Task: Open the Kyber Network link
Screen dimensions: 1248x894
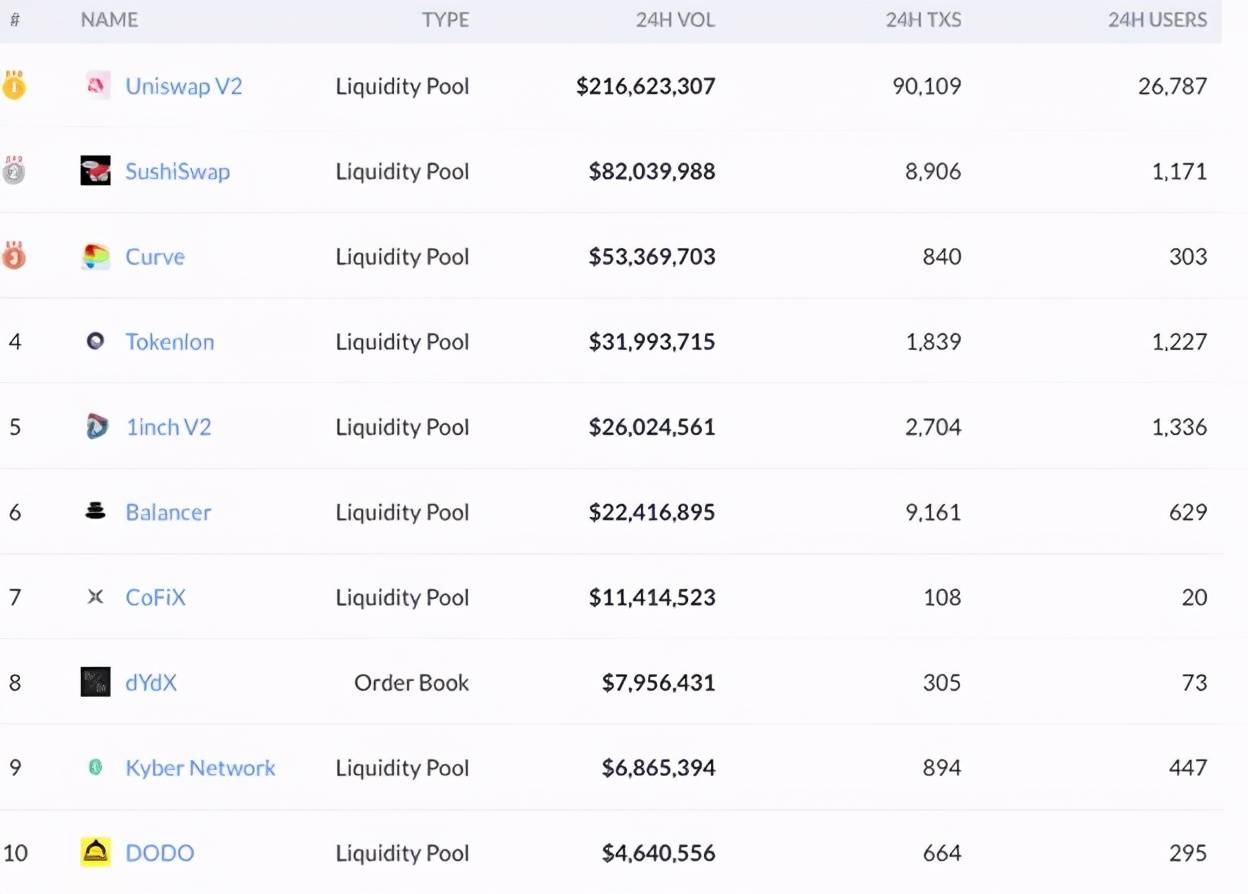Action: pos(200,768)
